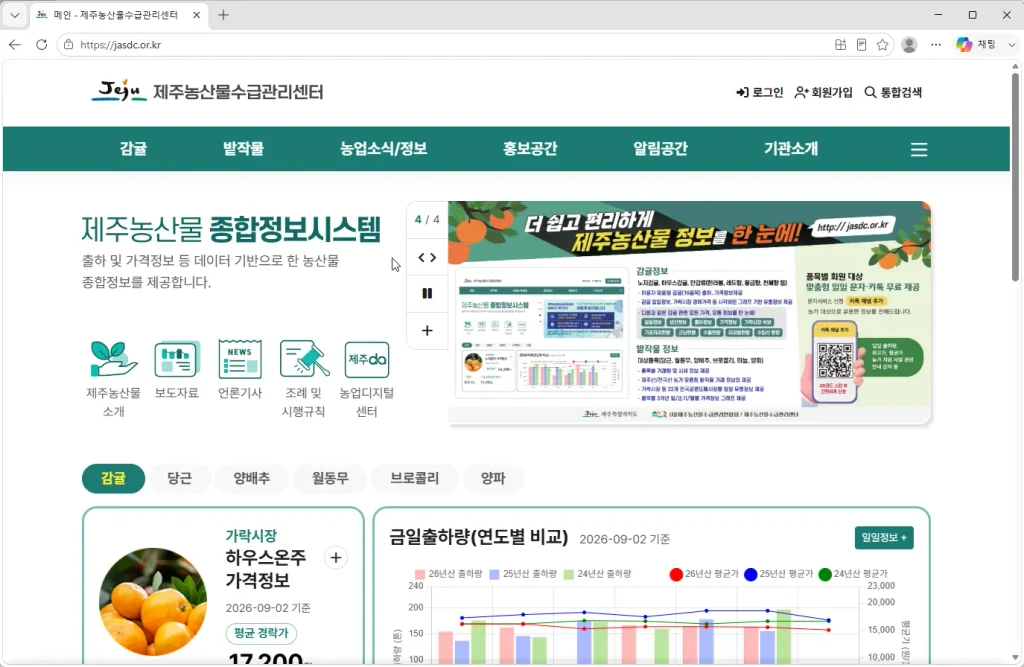Open browser toolbar dropdown near 채팅
This screenshot has width=1024, height=667.
point(1012,44)
